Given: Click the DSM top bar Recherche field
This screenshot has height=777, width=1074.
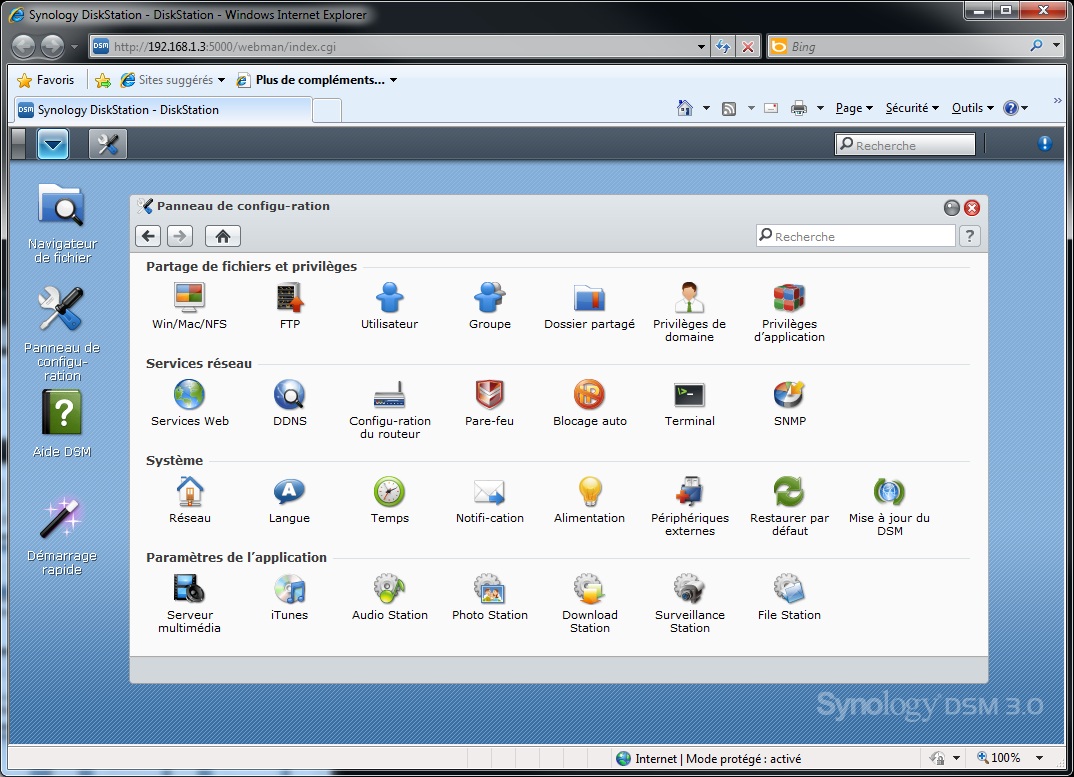Looking at the screenshot, I should click(905, 145).
